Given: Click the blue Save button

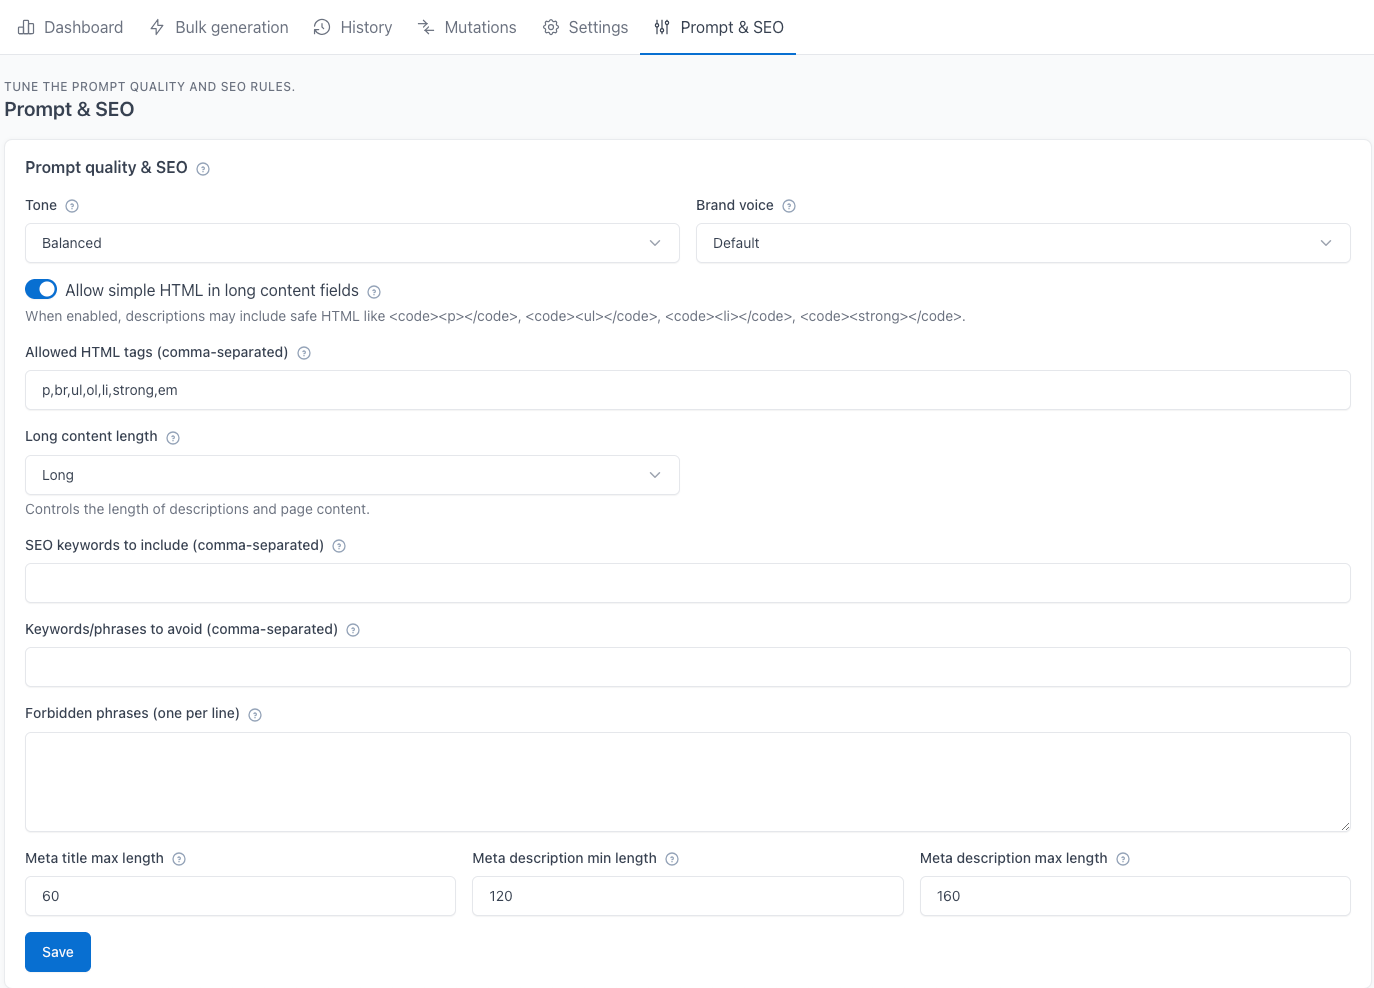Looking at the screenshot, I should click(58, 952).
